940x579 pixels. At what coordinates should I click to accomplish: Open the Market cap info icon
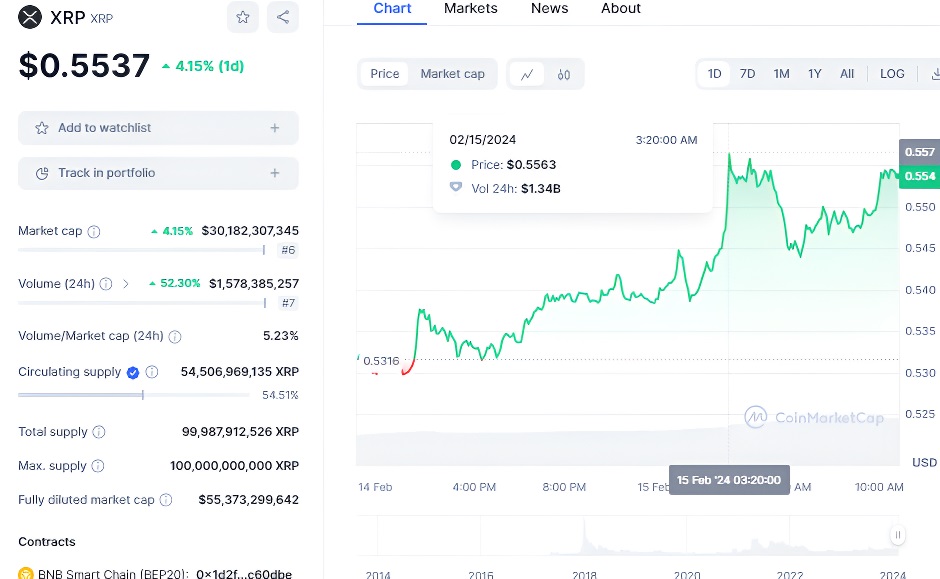pyautogui.click(x=94, y=231)
